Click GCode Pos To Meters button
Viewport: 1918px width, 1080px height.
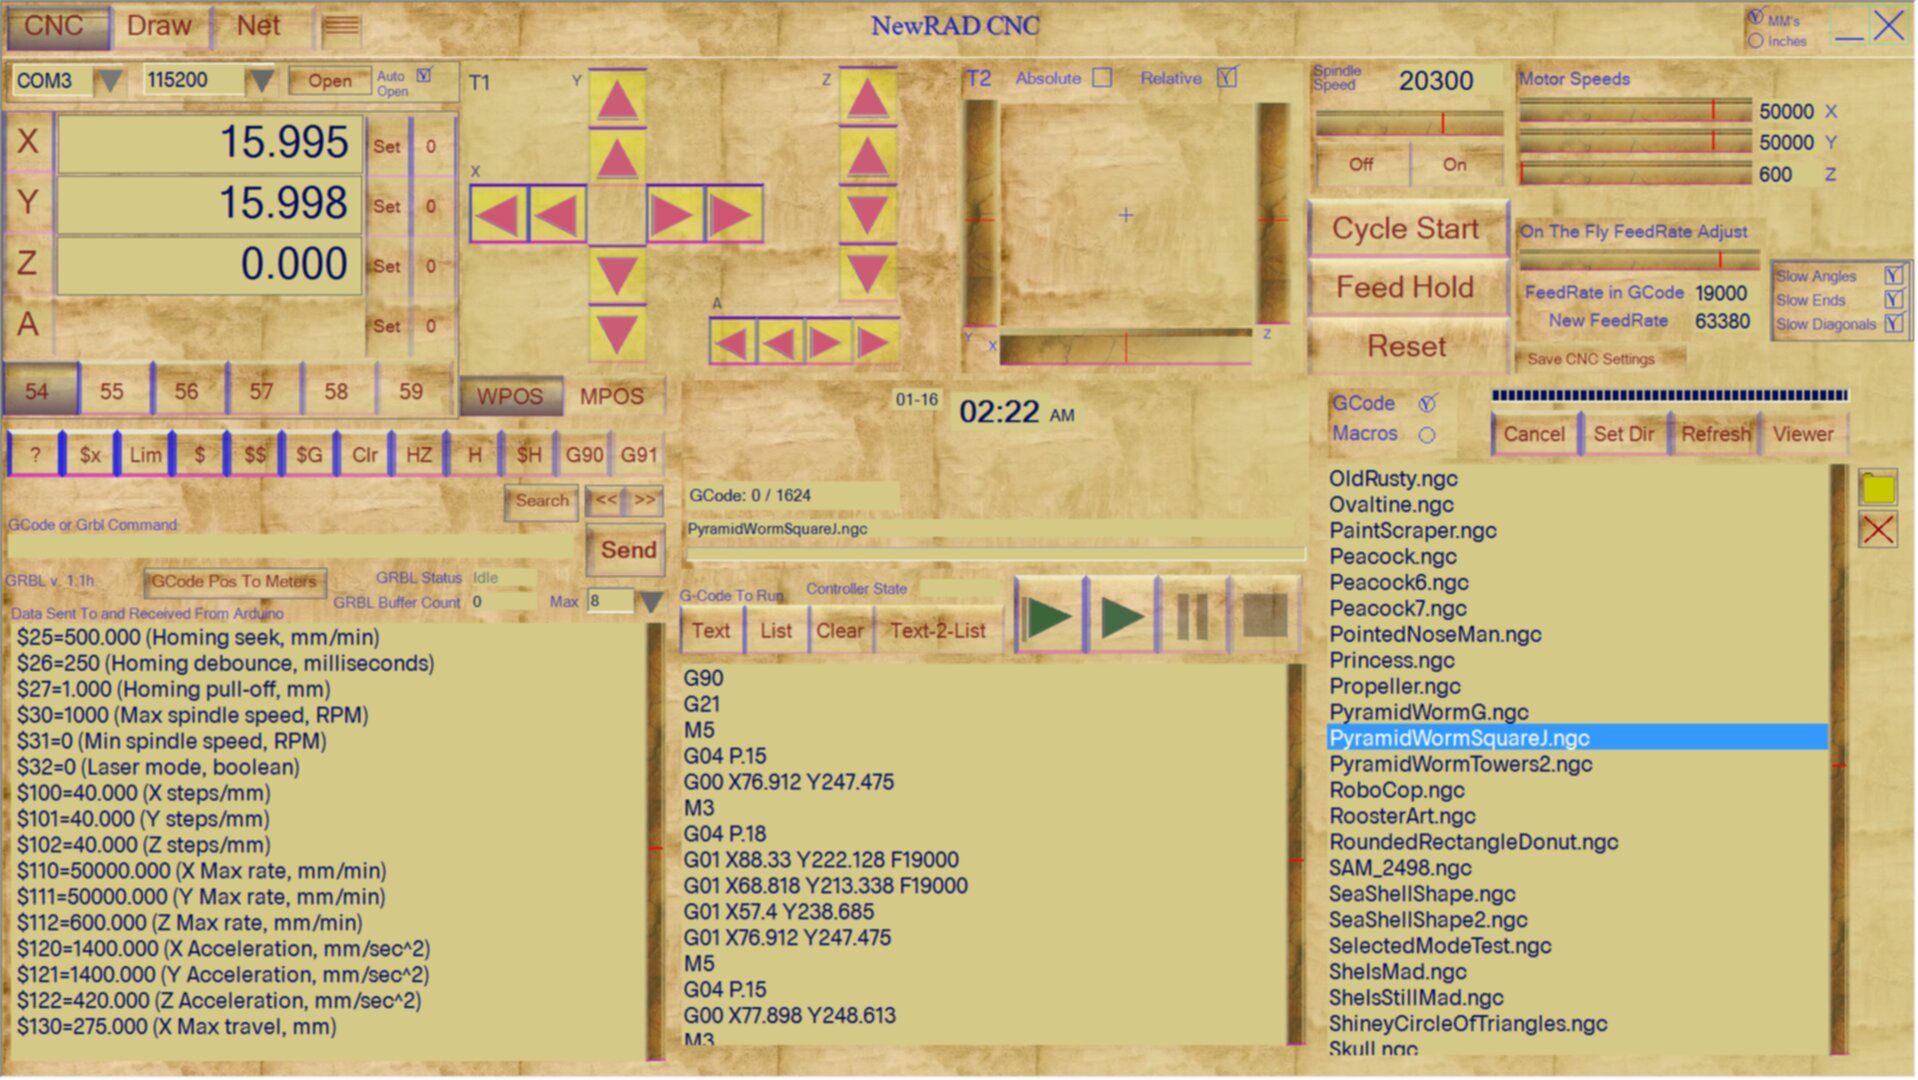234,581
